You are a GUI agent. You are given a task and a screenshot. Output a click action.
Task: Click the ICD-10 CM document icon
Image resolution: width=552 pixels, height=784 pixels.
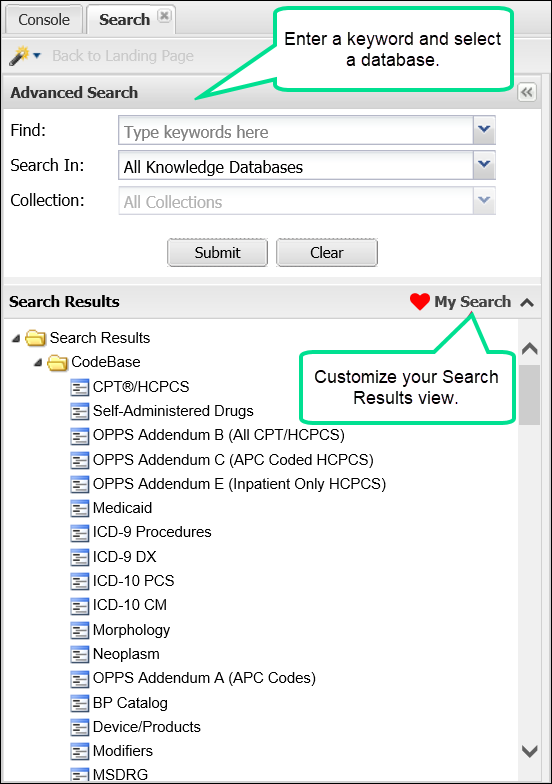tap(80, 606)
